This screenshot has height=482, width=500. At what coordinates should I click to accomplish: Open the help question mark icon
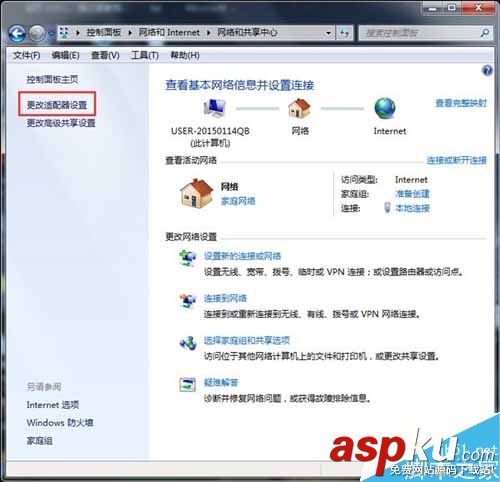(487, 71)
